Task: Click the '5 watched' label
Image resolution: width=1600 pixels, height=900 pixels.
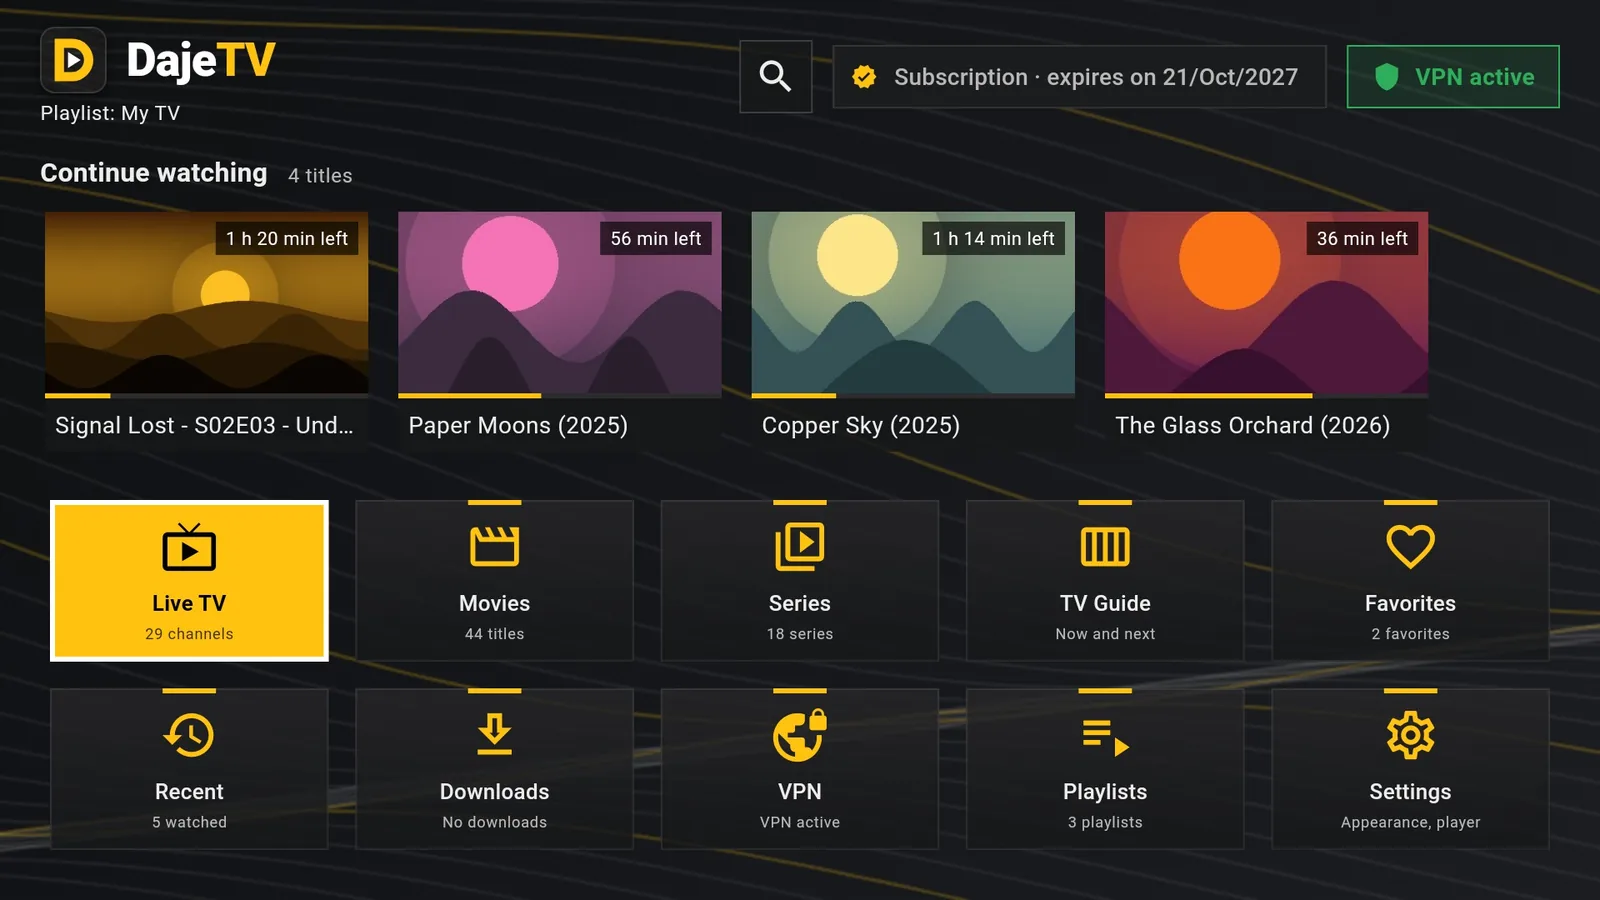Action: 189,822
